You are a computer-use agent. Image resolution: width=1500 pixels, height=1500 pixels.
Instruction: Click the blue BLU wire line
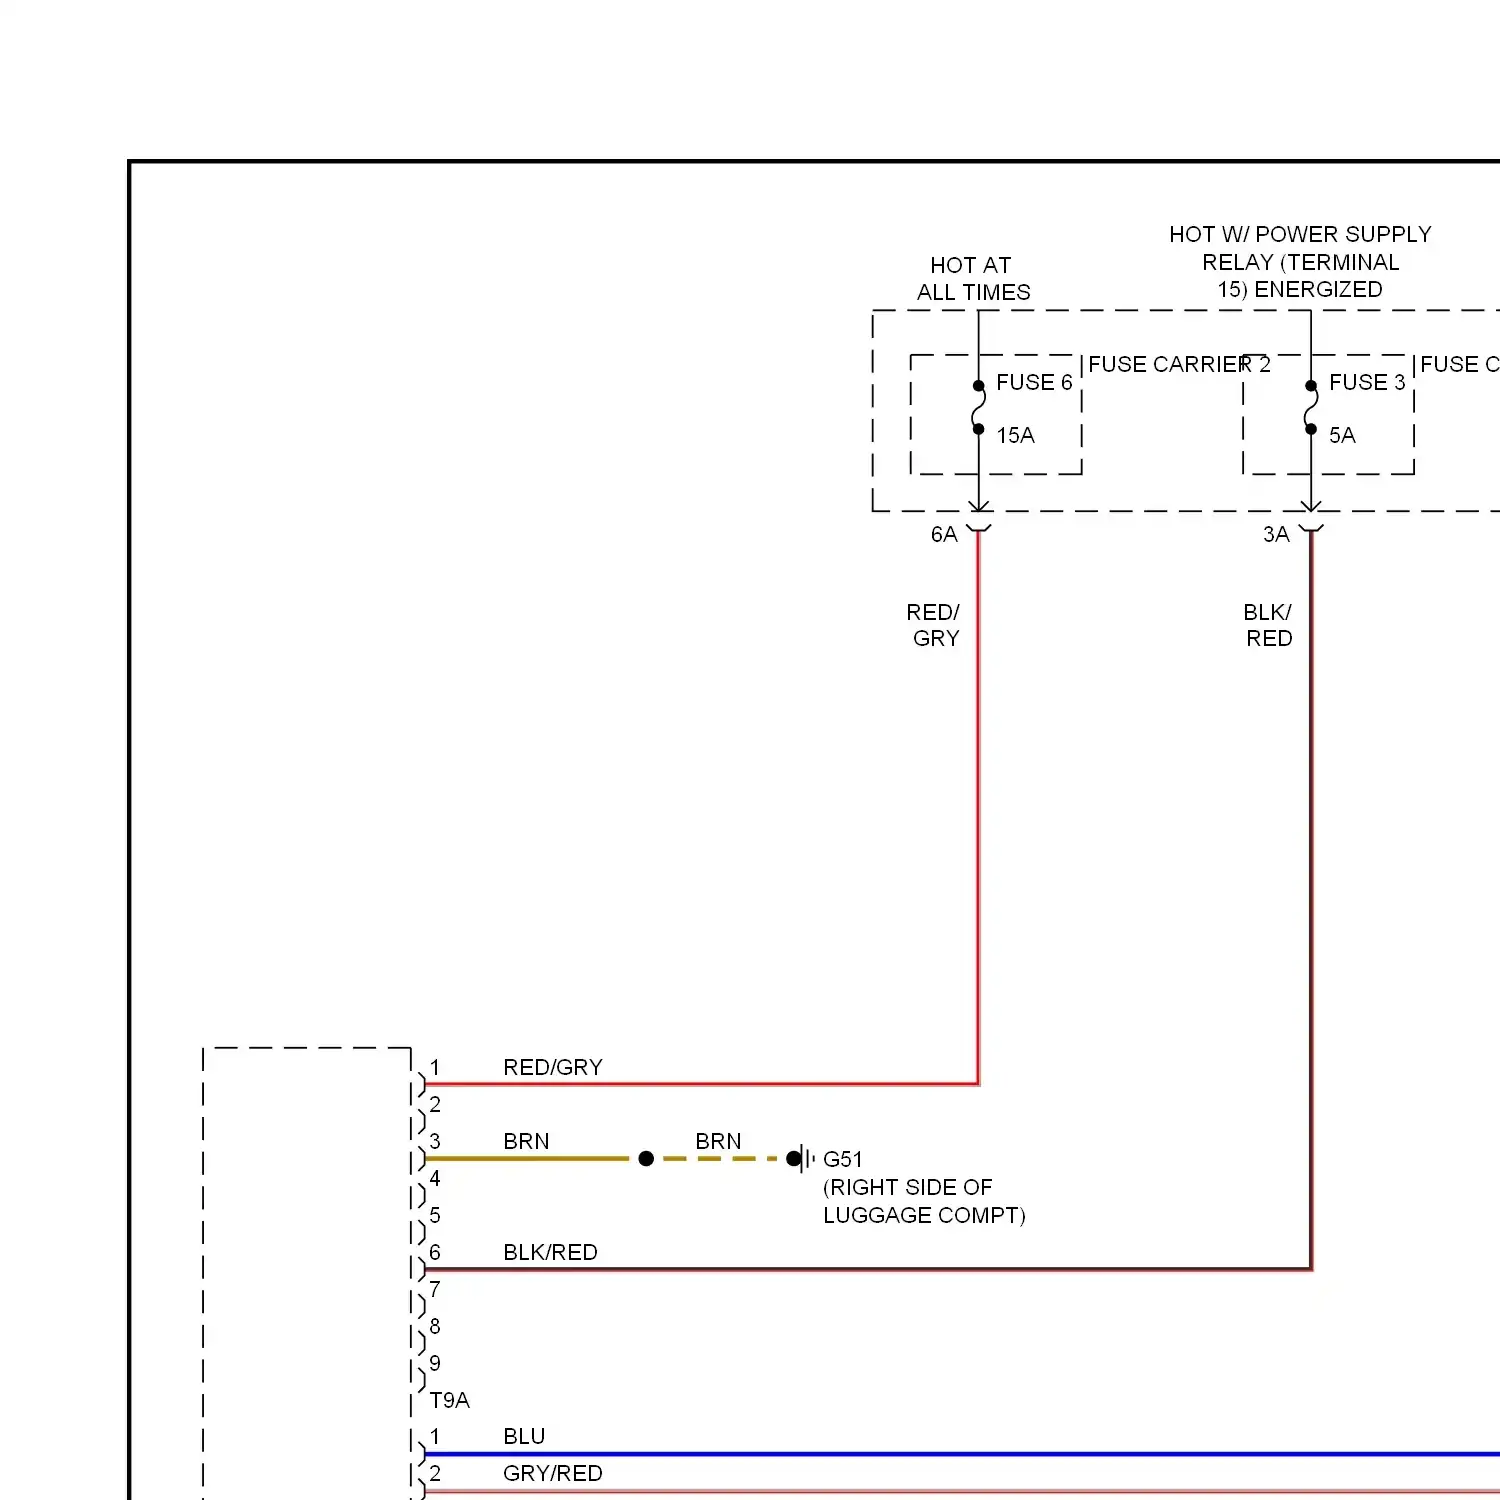pos(962,1454)
